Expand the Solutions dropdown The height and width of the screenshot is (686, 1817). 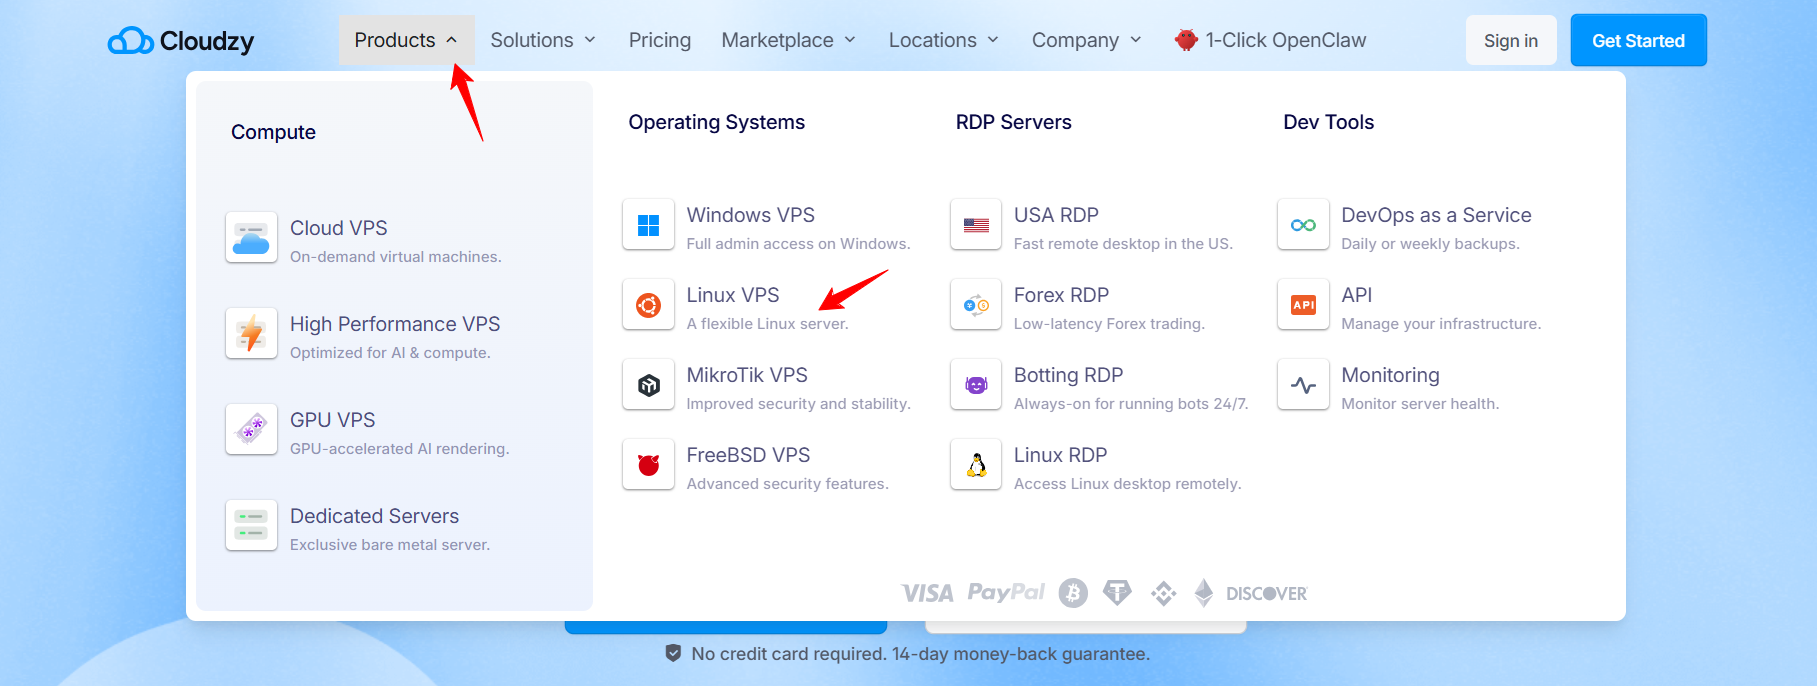pyautogui.click(x=543, y=40)
